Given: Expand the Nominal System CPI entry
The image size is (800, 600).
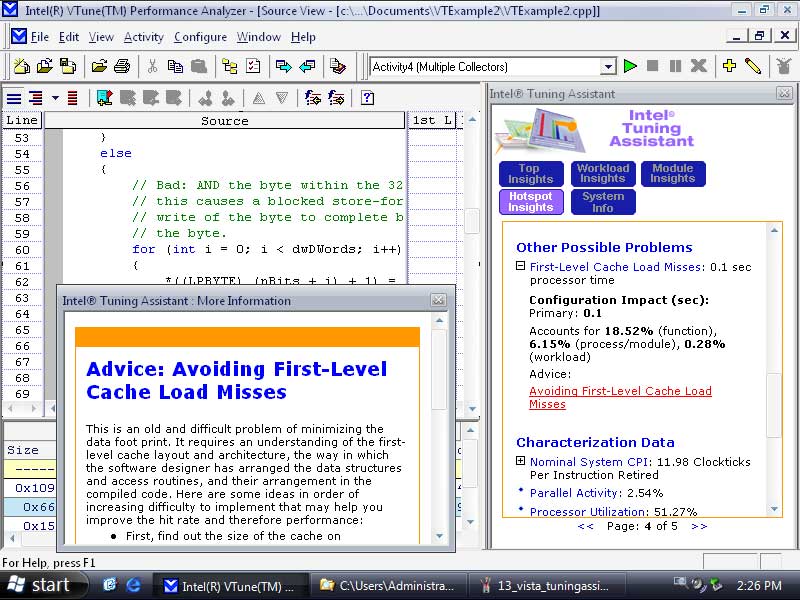Looking at the screenshot, I should coord(520,461).
